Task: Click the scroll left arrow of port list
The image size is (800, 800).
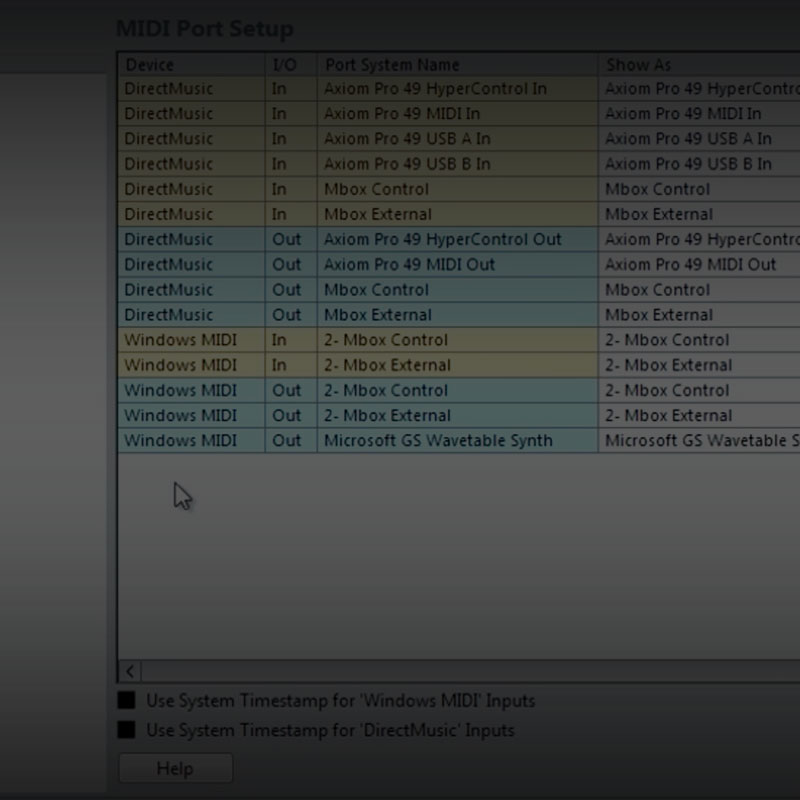Action: coord(130,671)
